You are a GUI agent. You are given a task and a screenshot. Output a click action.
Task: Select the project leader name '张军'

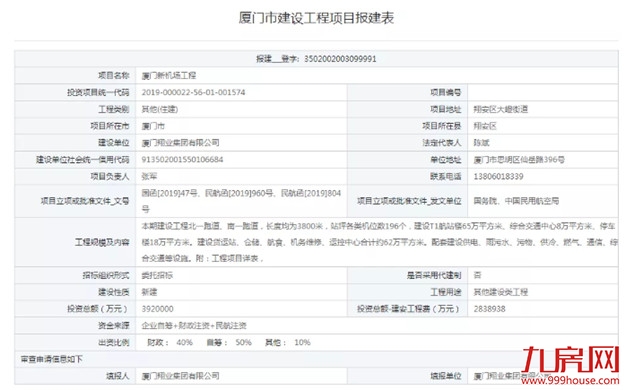[149, 177]
